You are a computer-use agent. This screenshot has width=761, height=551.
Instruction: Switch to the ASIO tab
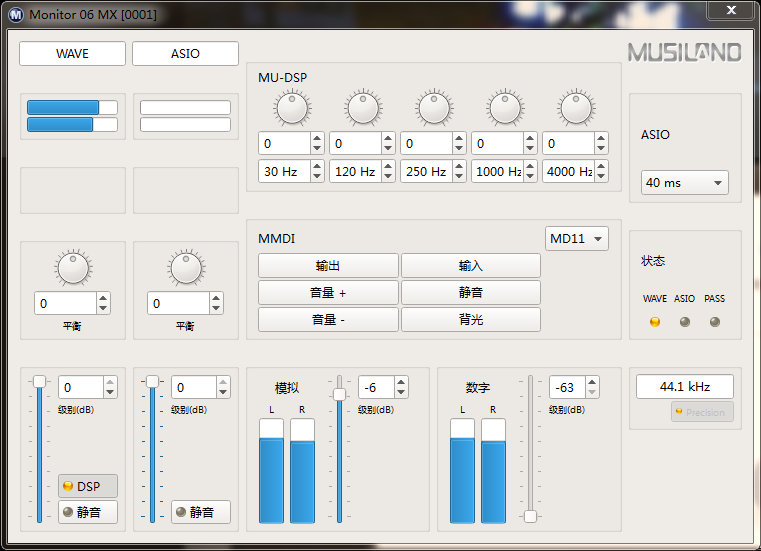click(185, 54)
